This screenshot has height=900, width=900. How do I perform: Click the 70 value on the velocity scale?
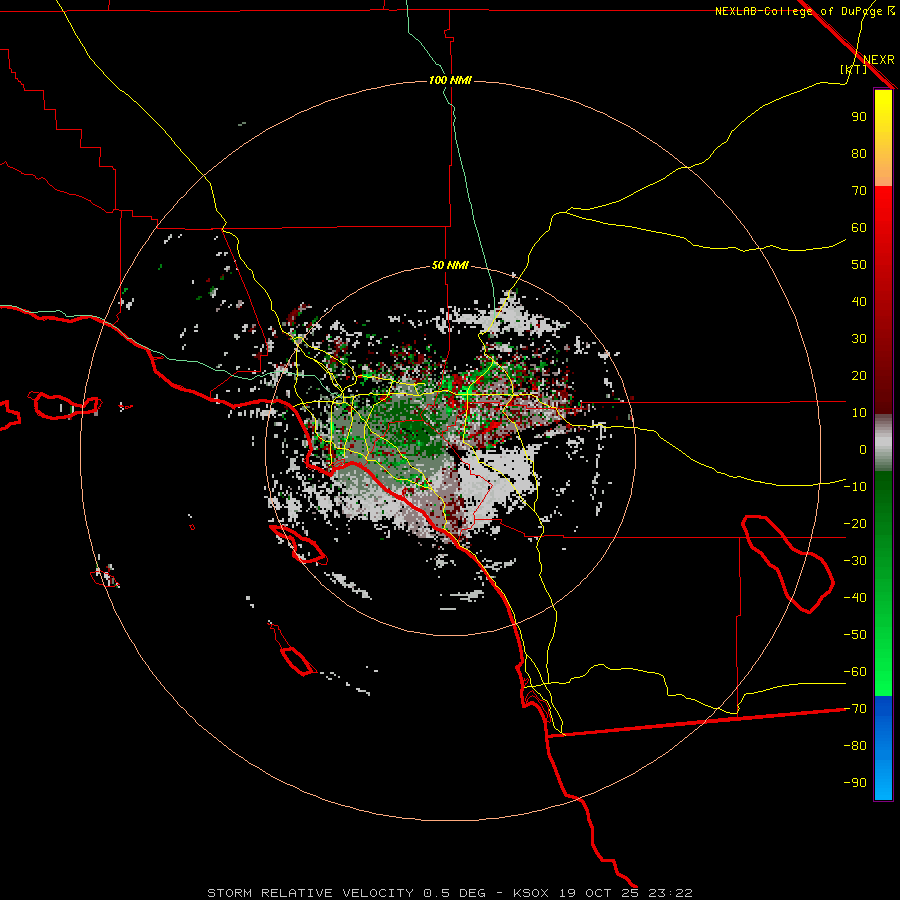coord(859,191)
